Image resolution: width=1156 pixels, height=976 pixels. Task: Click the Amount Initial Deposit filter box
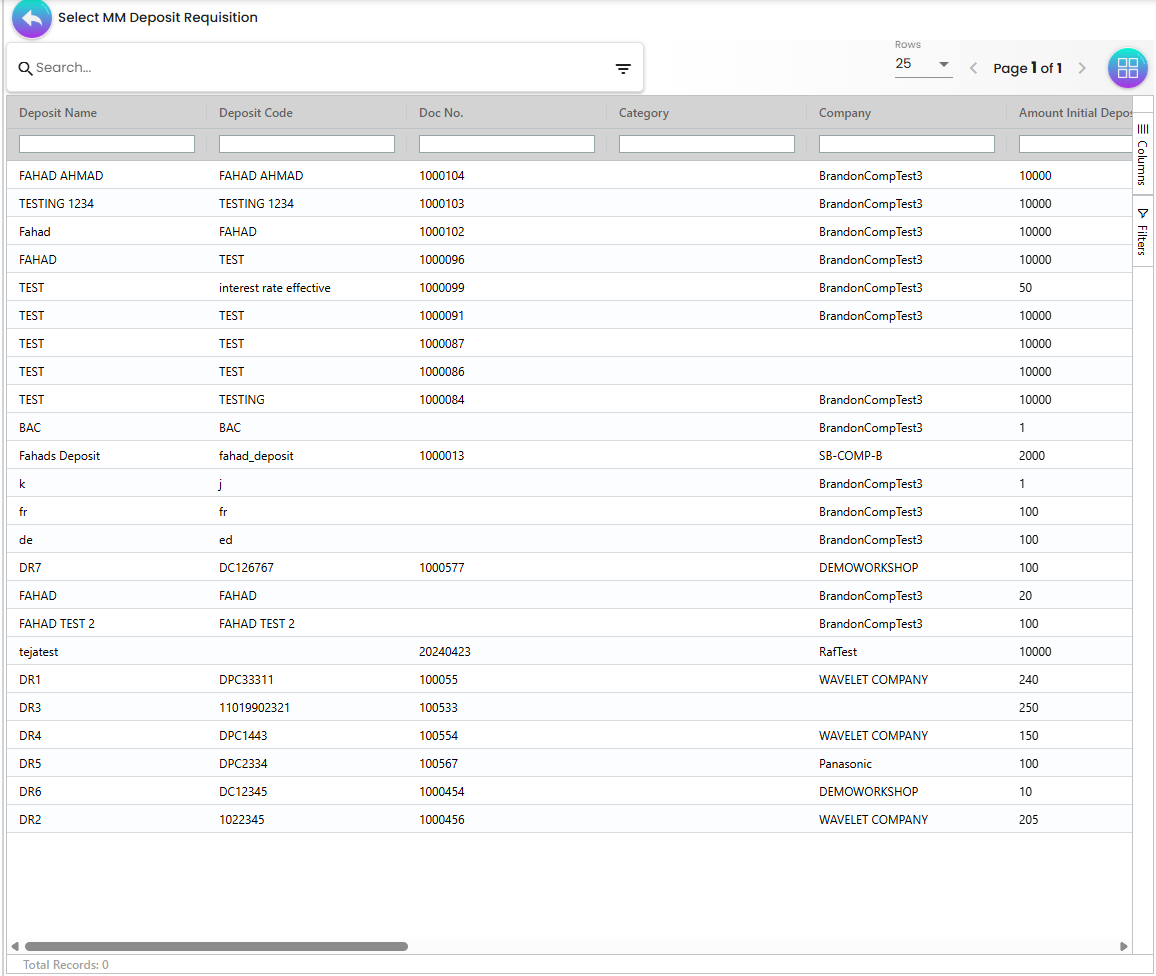pyautogui.click(x=1075, y=144)
